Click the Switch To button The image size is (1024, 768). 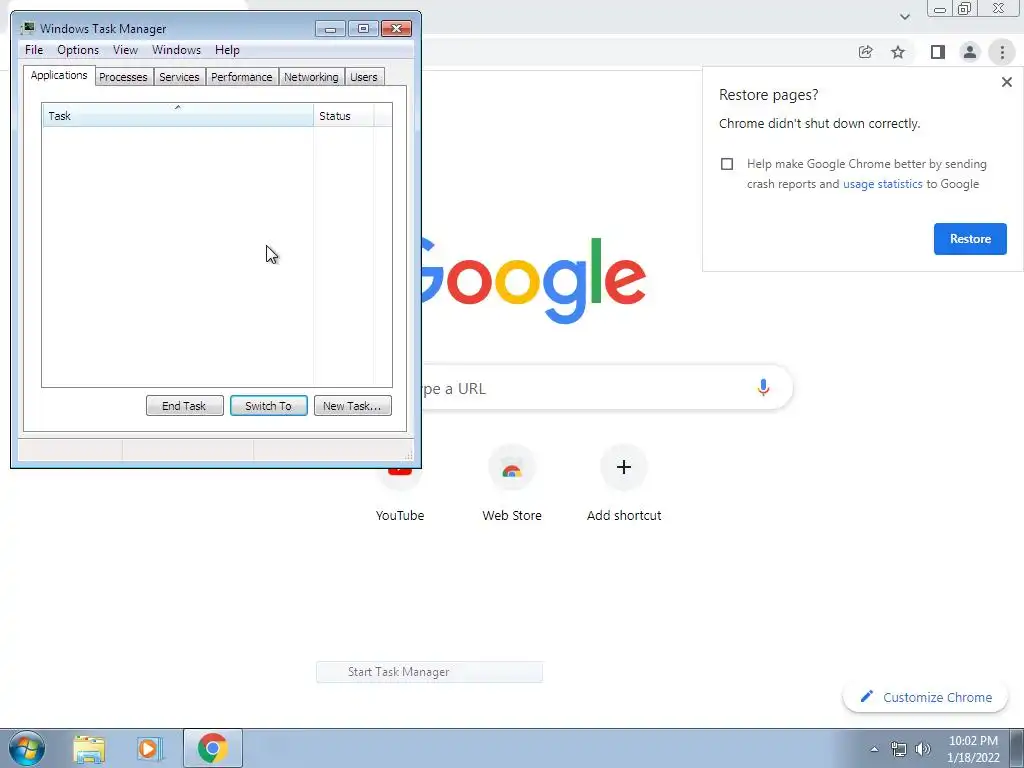tap(268, 406)
